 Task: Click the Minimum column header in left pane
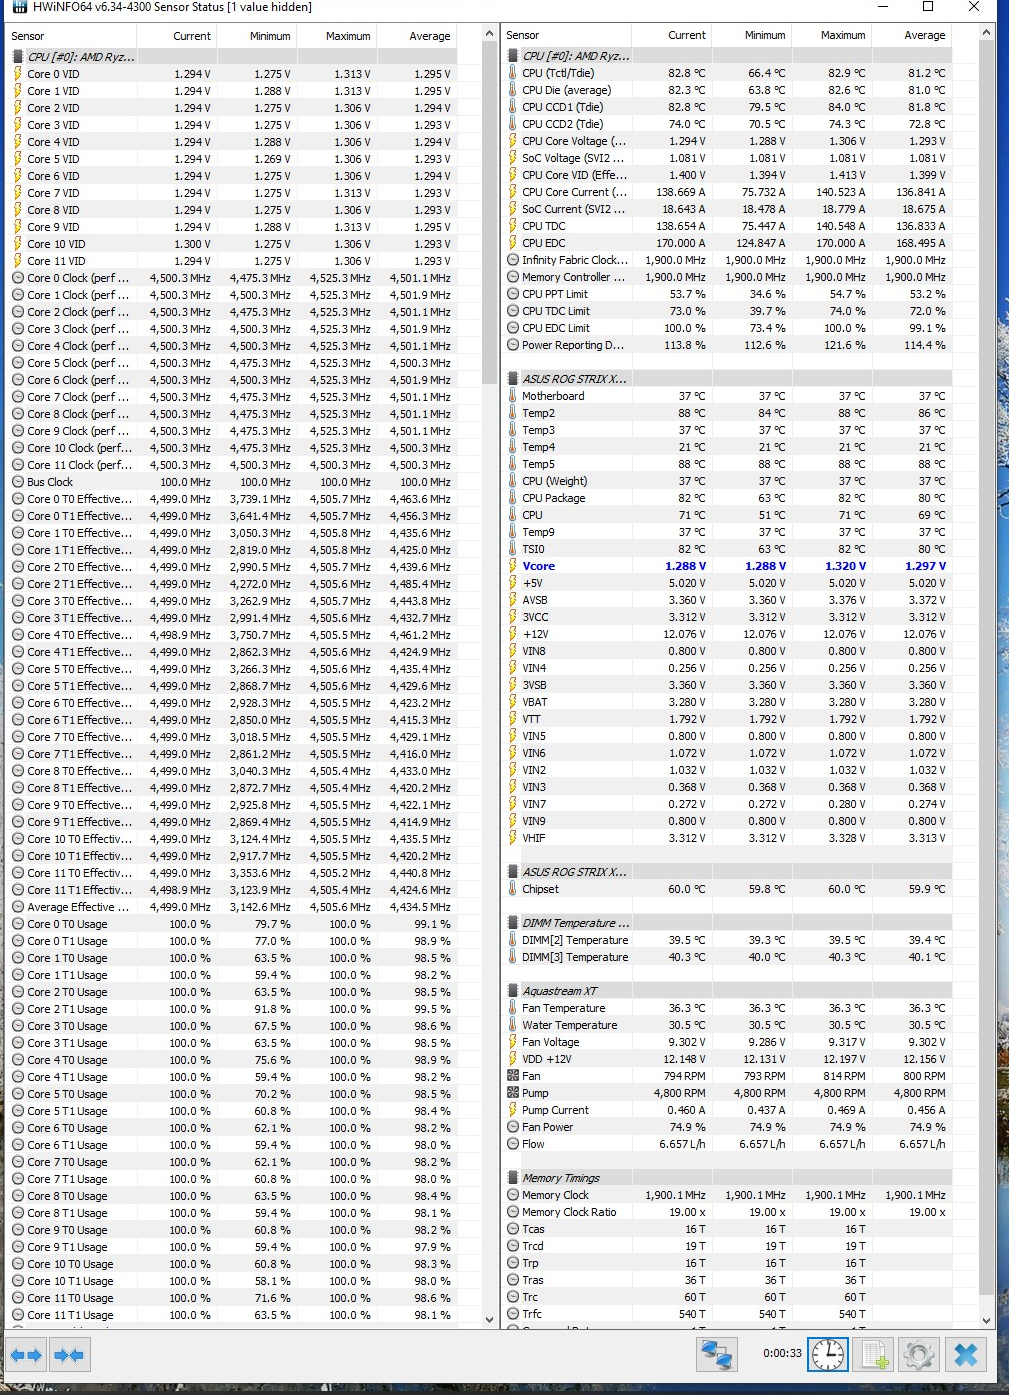[x=256, y=36]
